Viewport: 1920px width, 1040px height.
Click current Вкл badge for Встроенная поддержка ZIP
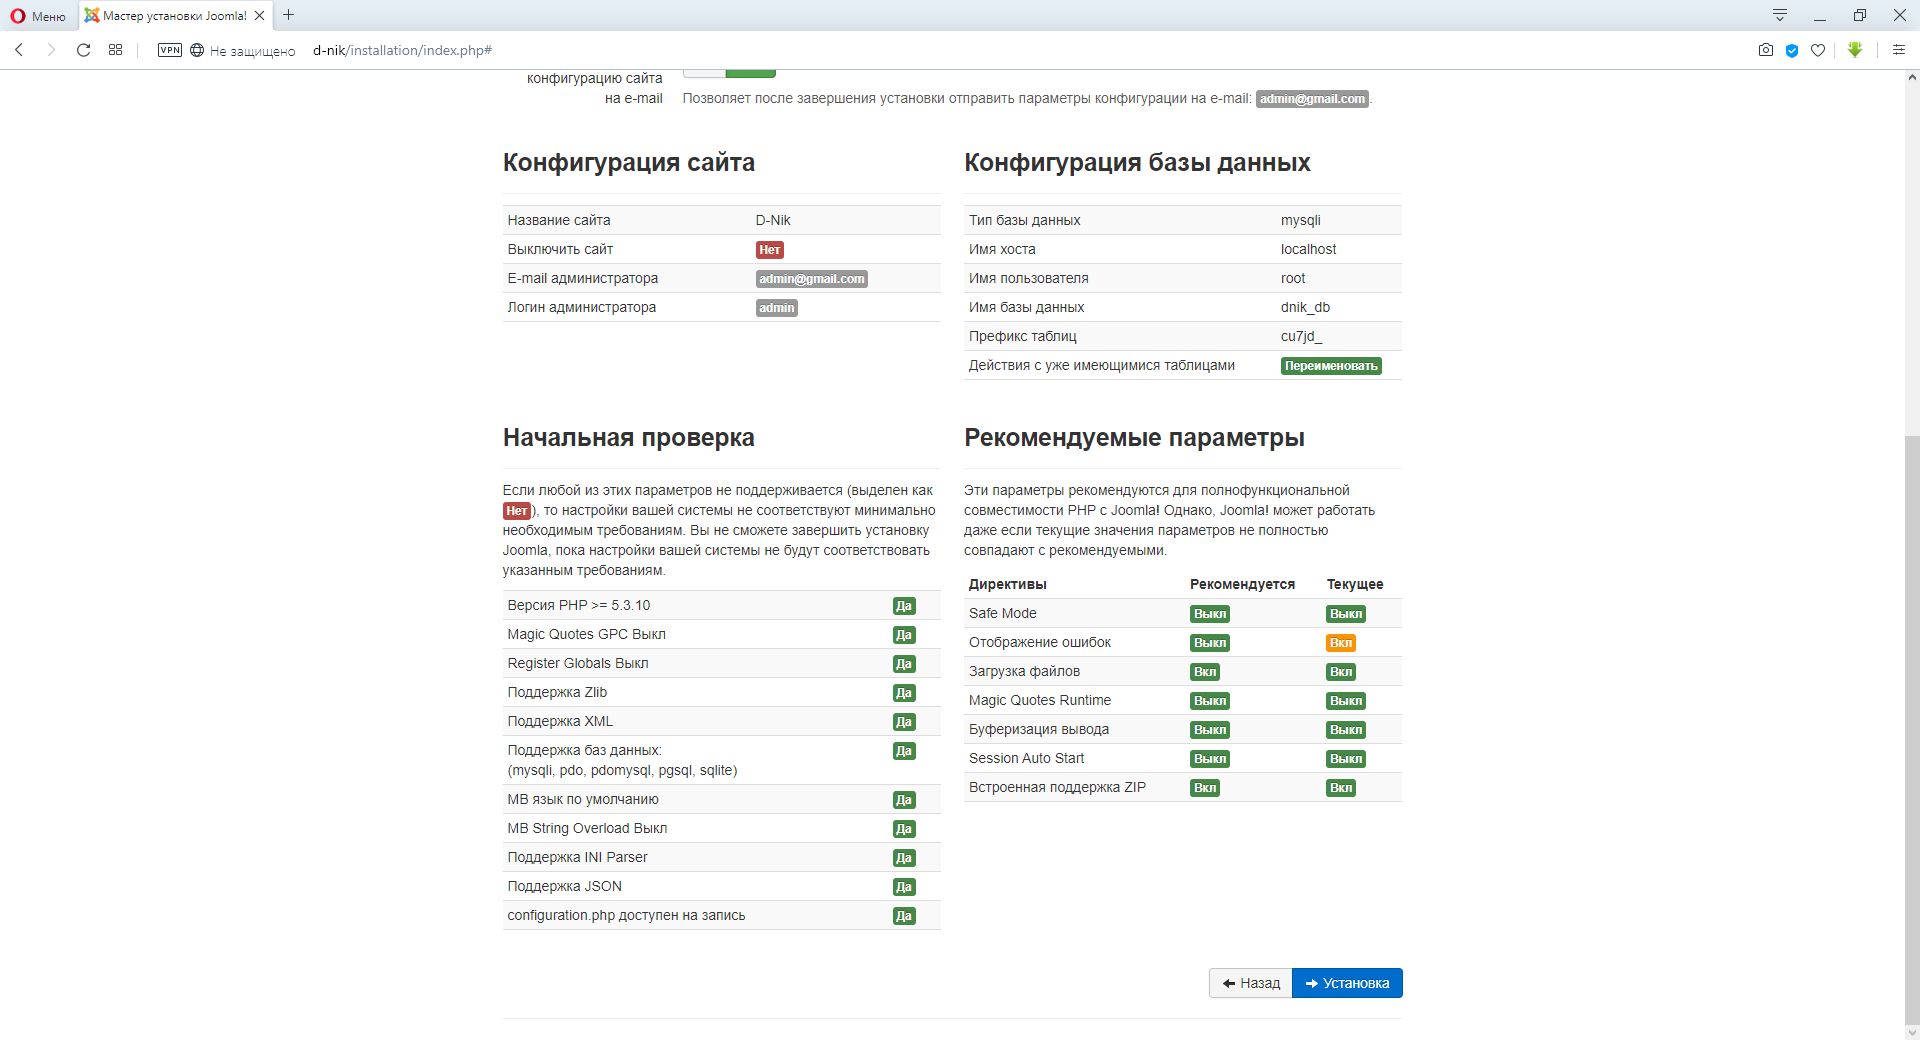1341,788
